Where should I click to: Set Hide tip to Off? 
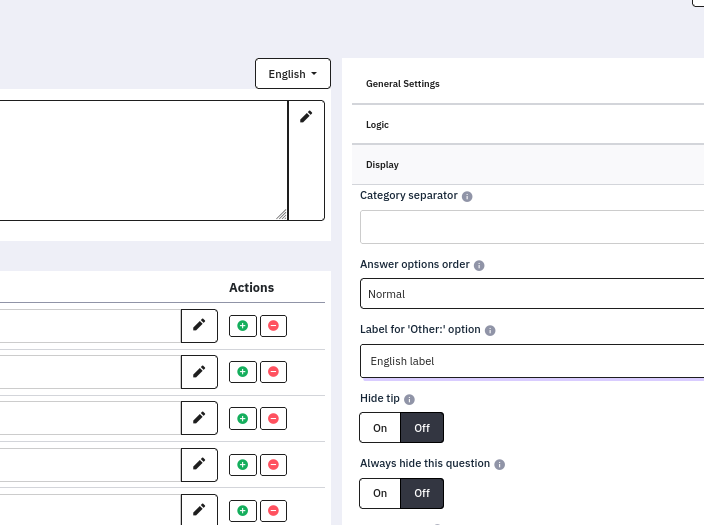pos(422,428)
